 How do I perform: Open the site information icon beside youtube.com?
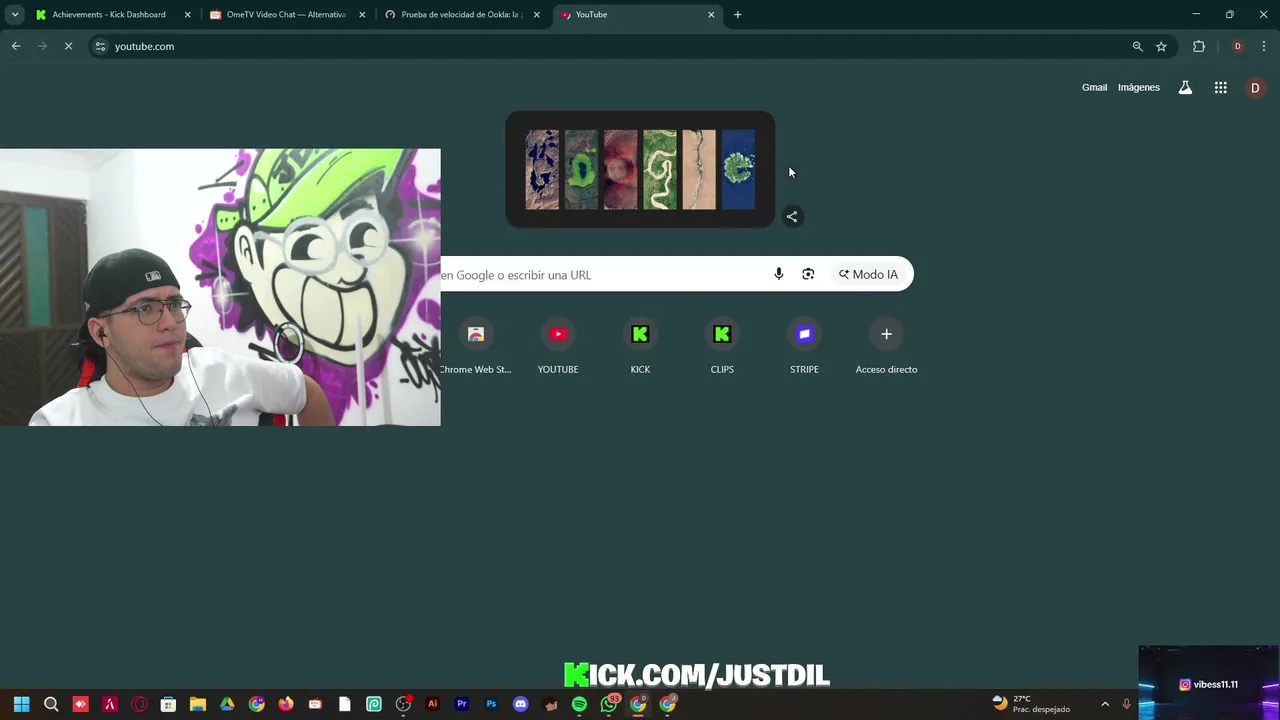click(x=100, y=46)
